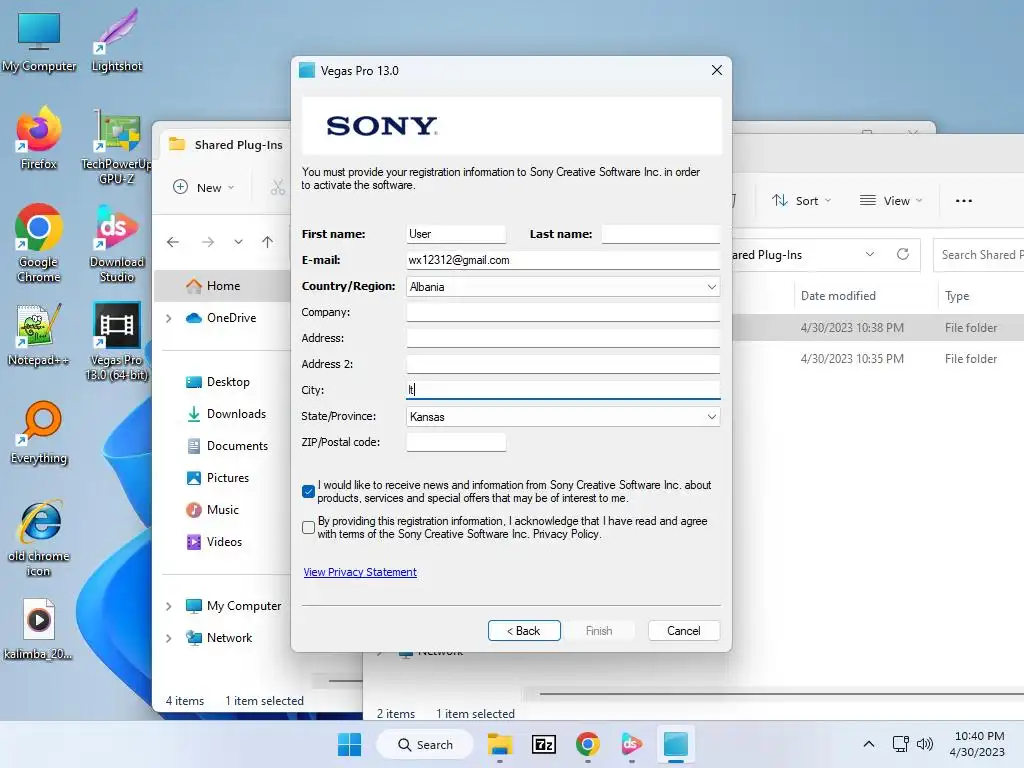This screenshot has width=1024, height=768.
Task: Open the State/Province dropdown
Action: click(x=563, y=417)
